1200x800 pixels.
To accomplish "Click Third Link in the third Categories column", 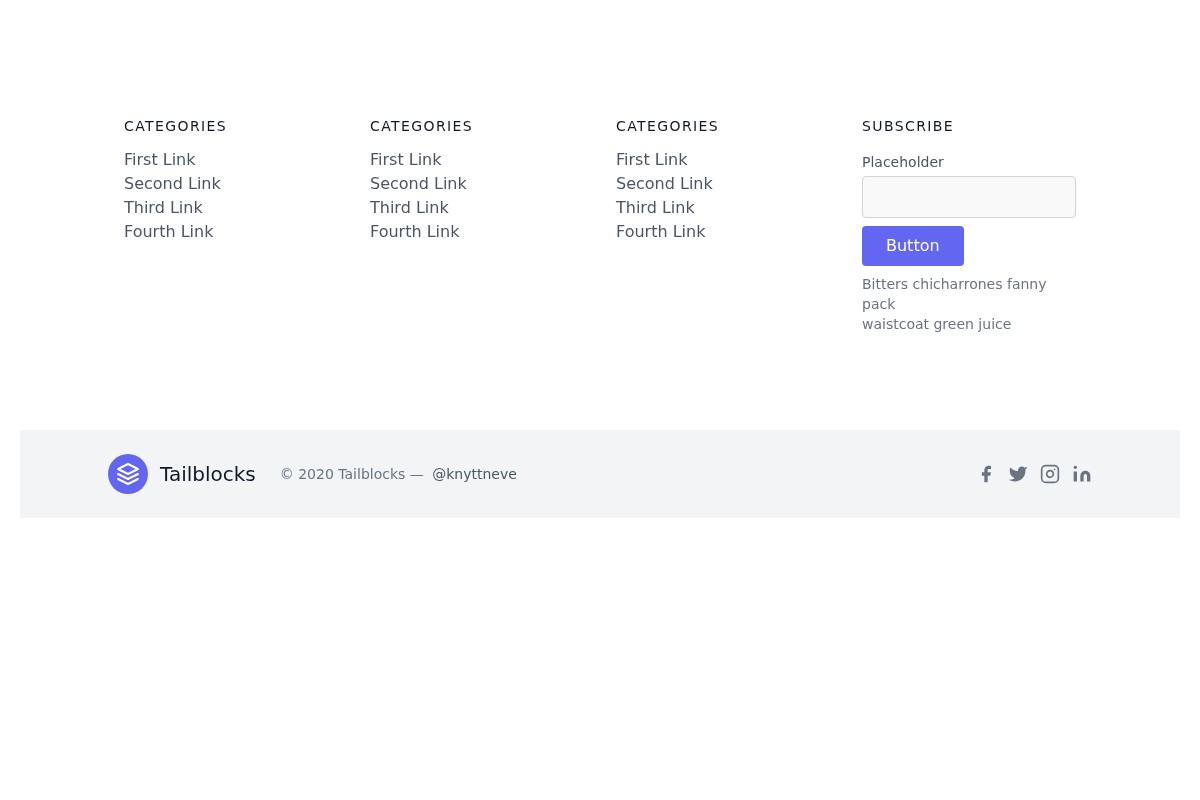I will coord(655,207).
